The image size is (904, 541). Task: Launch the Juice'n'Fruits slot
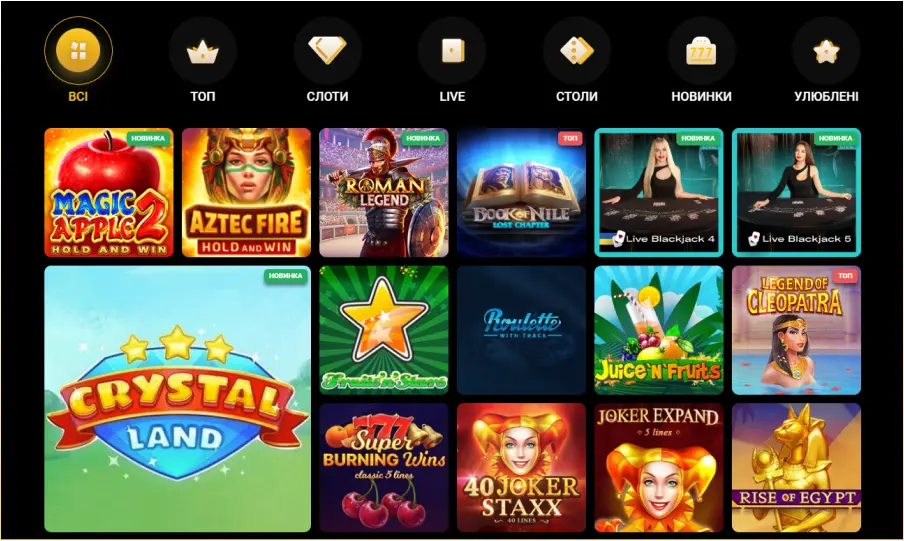[x=659, y=330]
